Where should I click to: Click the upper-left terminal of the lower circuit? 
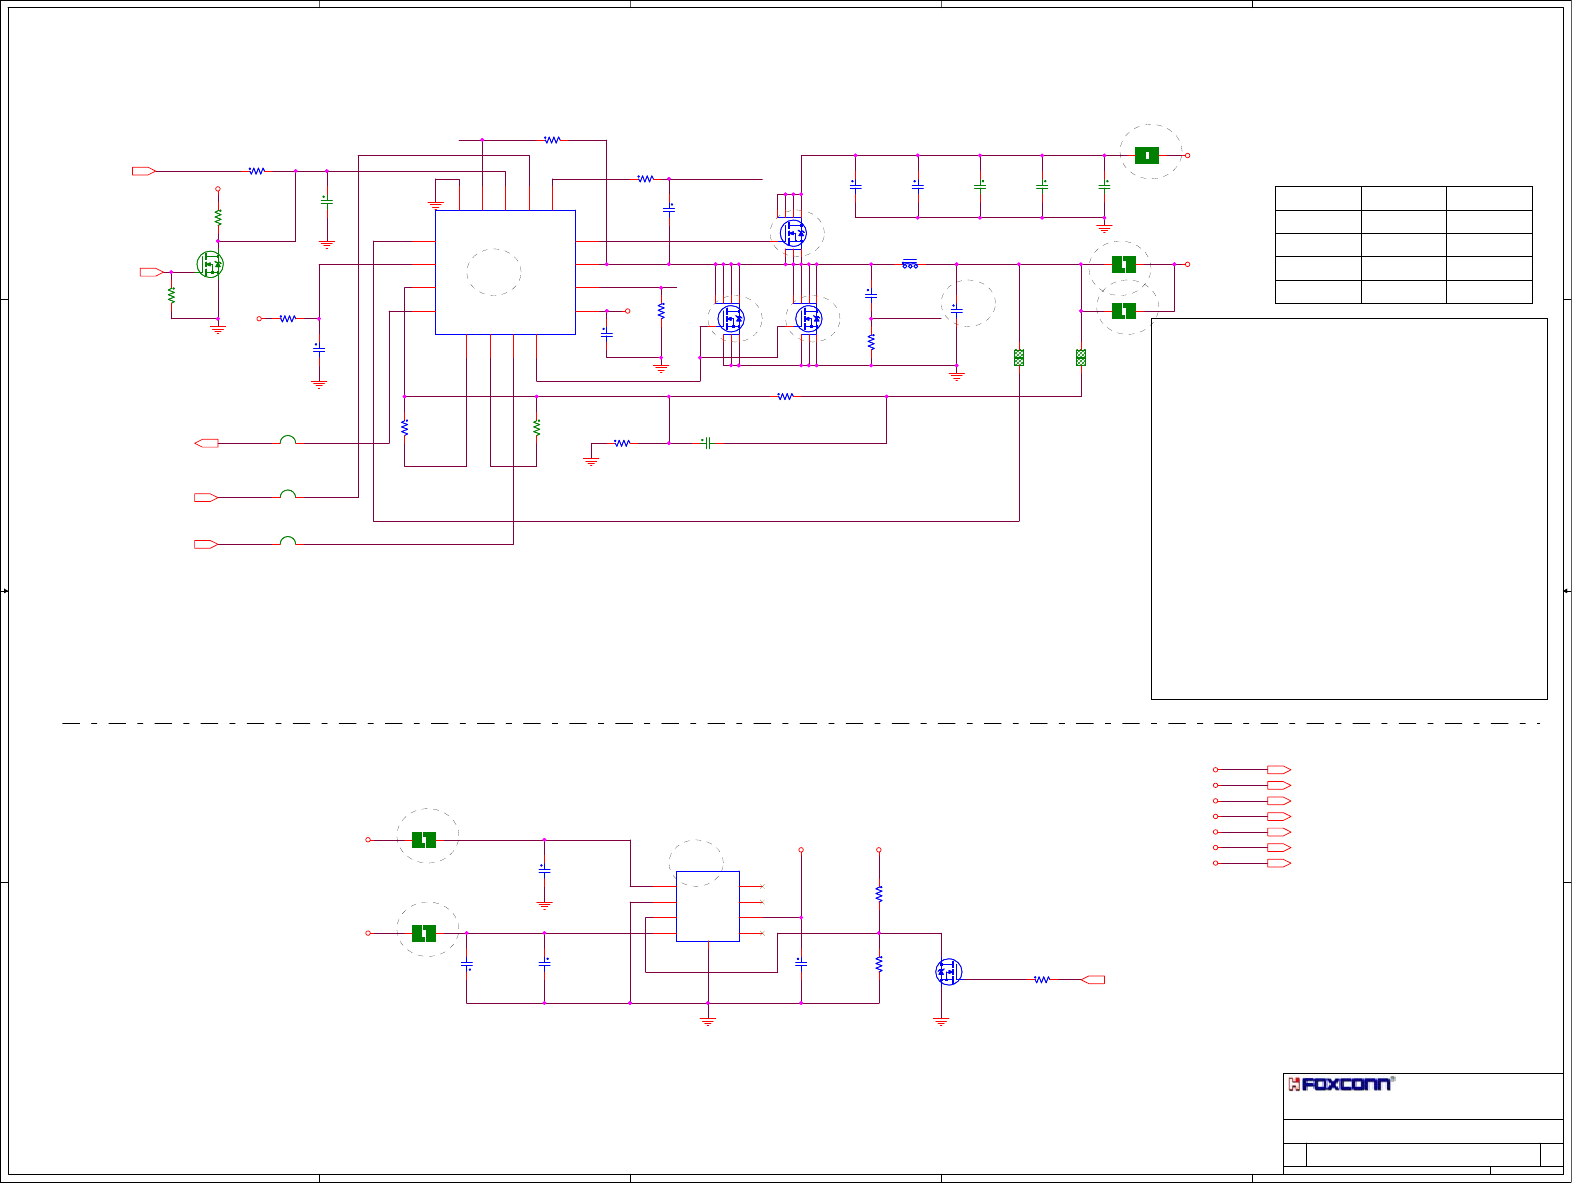pos(368,840)
